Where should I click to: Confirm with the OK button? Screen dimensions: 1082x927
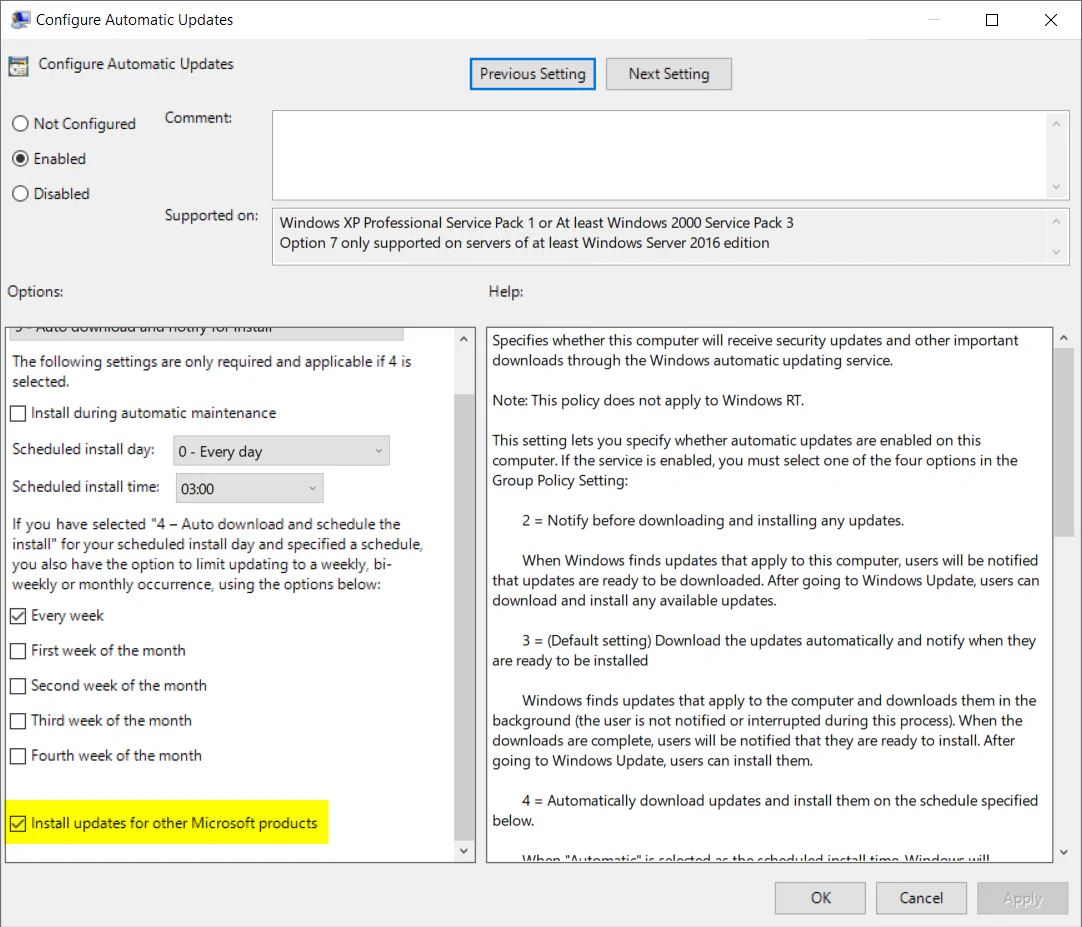pos(820,898)
